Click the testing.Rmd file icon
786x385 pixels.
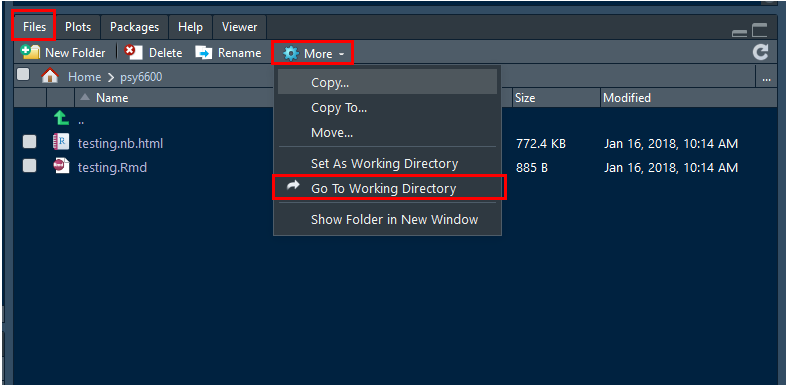click(x=61, y=166)
